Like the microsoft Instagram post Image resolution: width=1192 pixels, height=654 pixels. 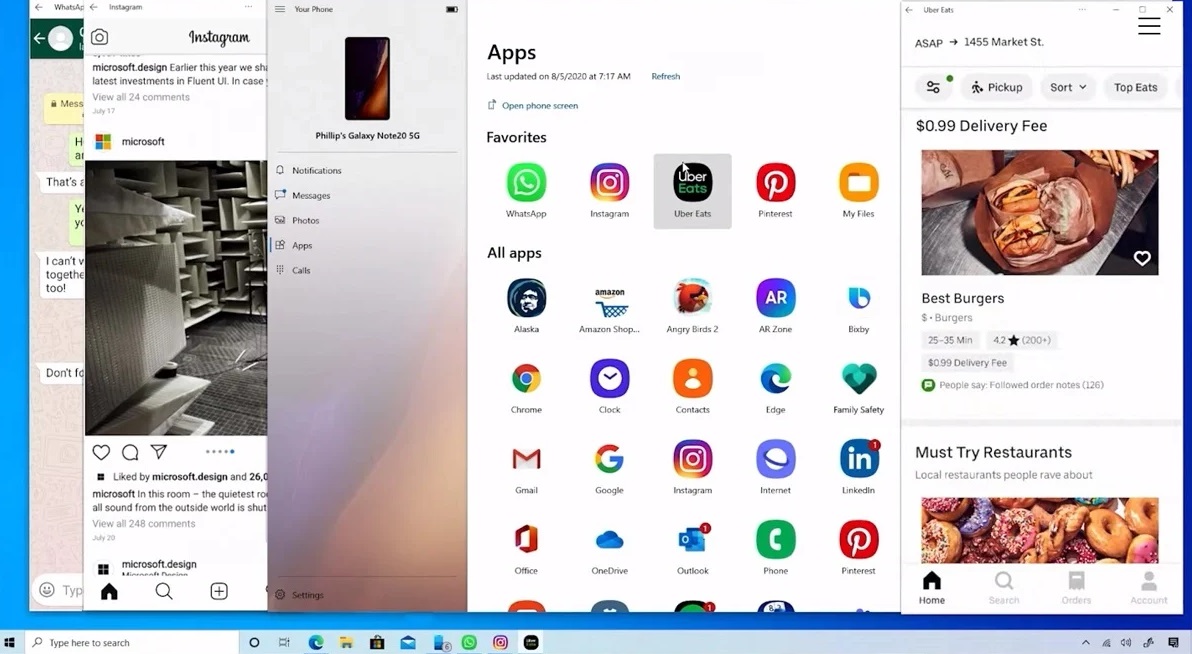(x=101, y=452)
